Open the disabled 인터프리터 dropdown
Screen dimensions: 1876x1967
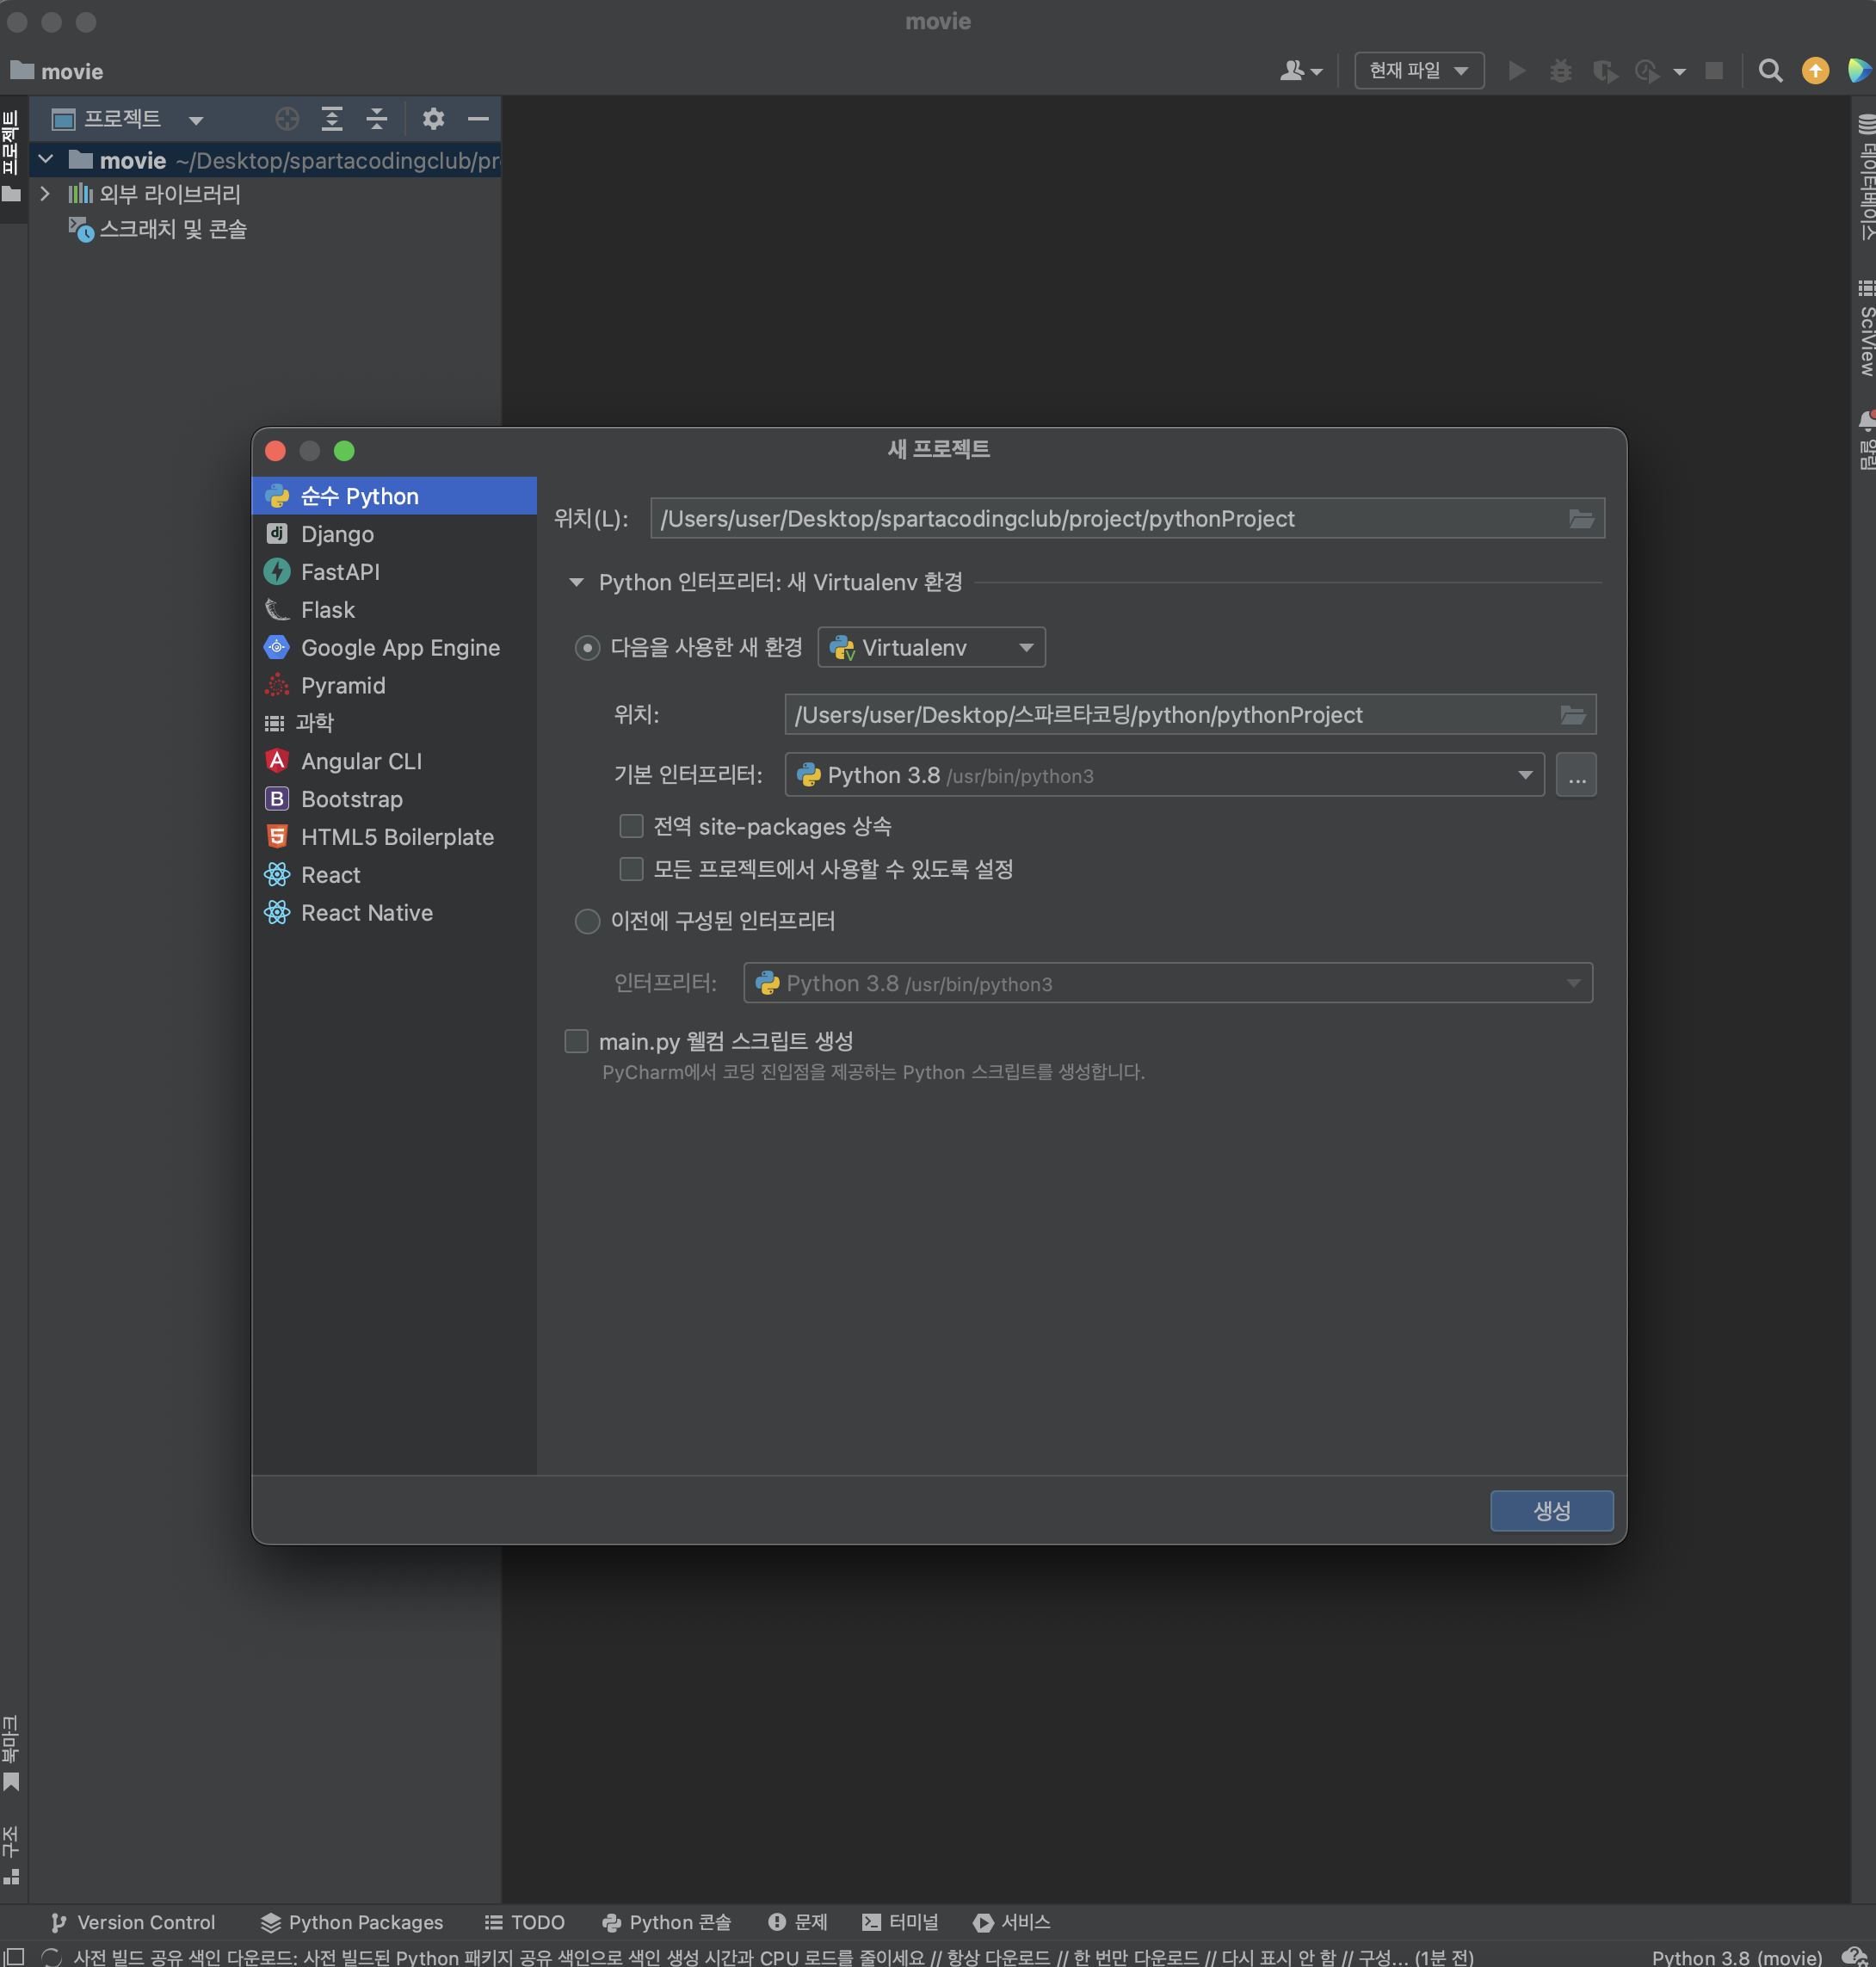coord(1168,983)
